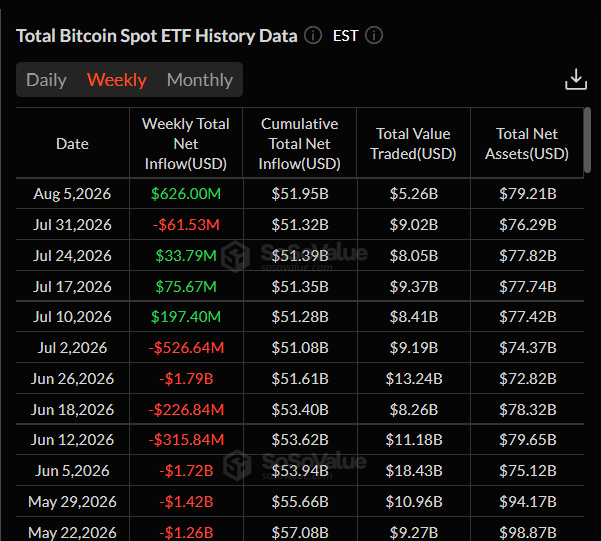Click the SoSoValue watermark logo near Jul 24

click(x=235, y=256)
